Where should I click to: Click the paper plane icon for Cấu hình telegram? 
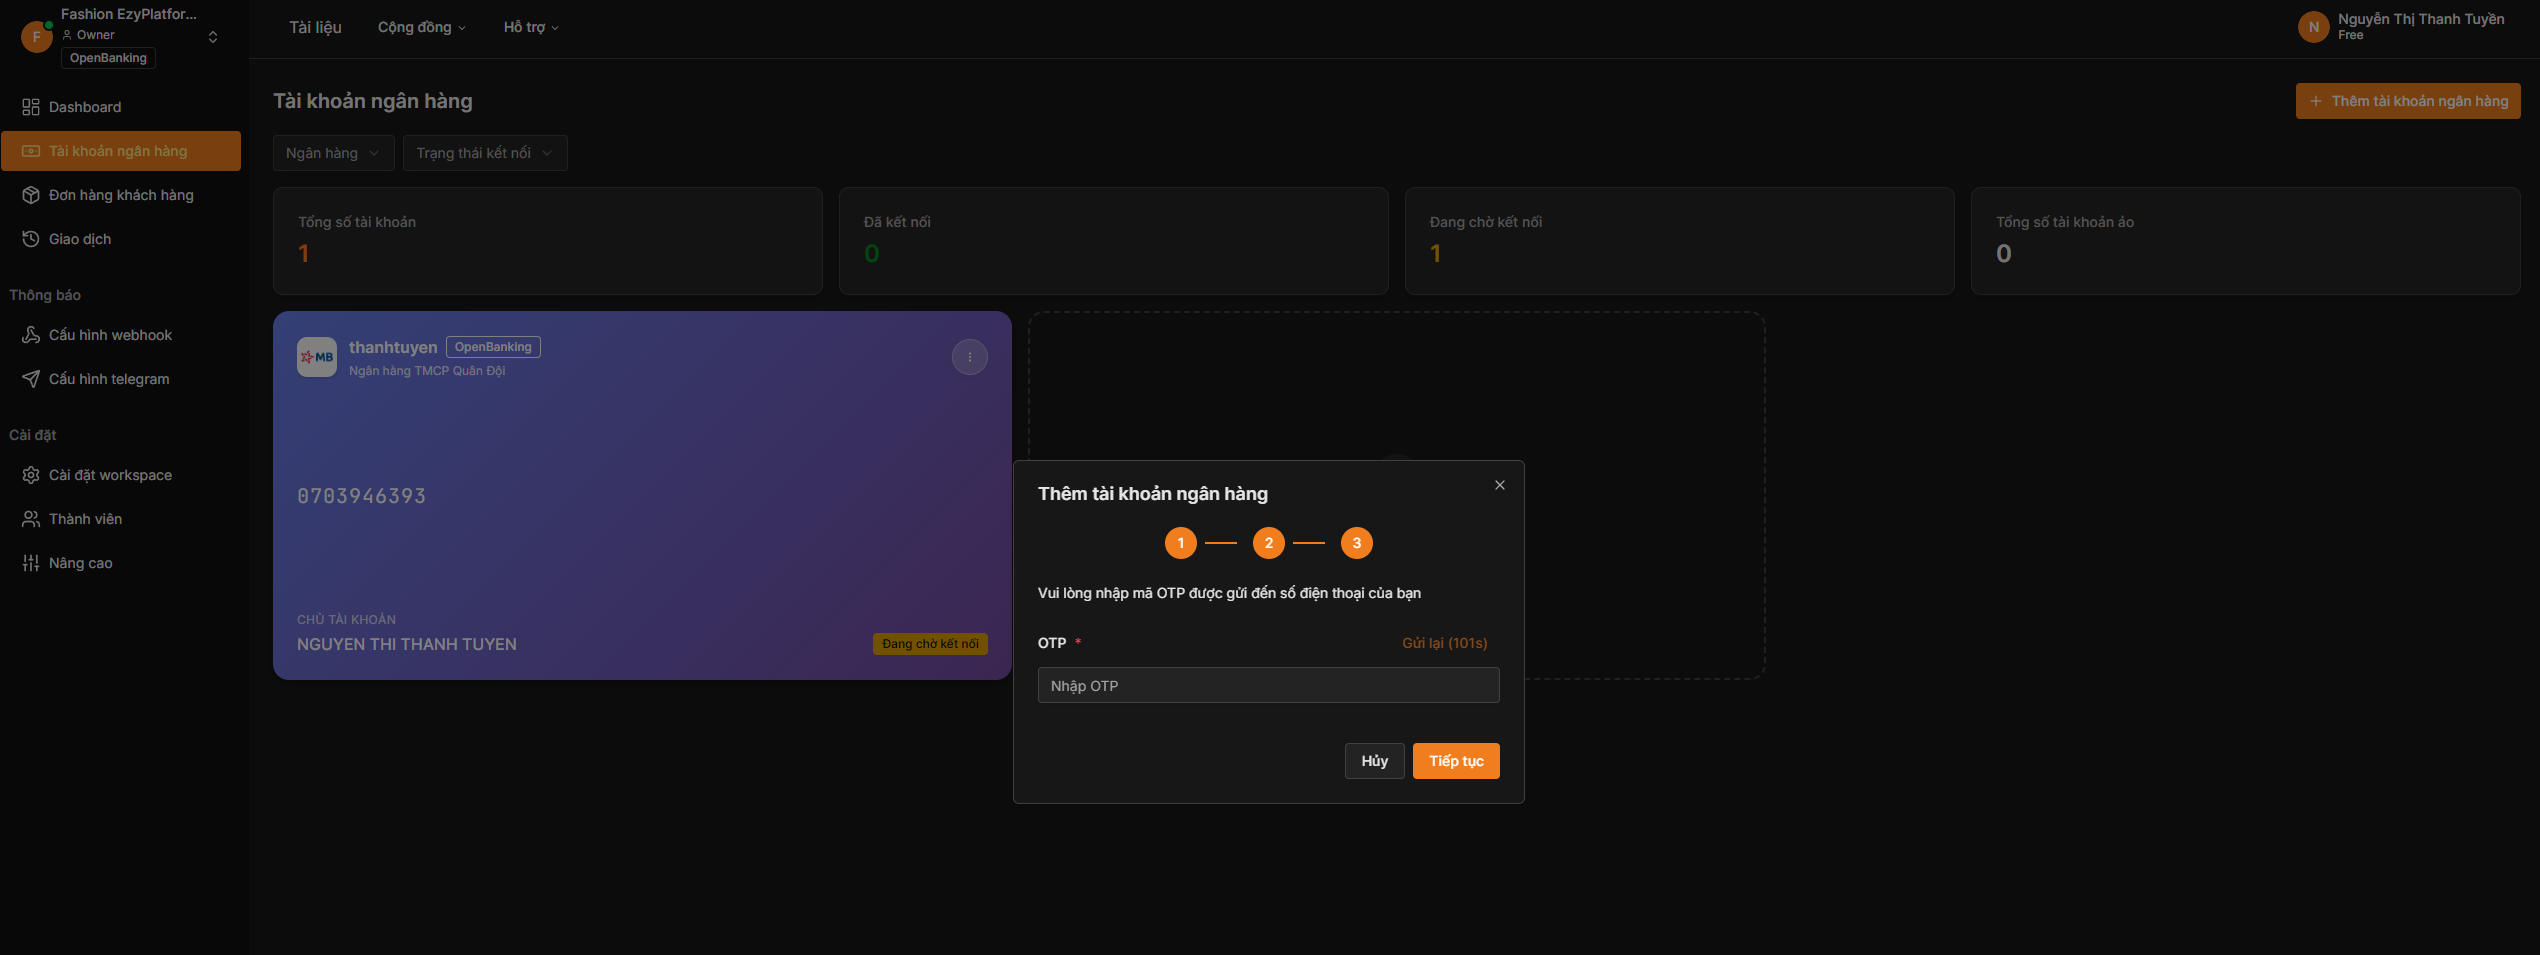[x=31, y=379]
